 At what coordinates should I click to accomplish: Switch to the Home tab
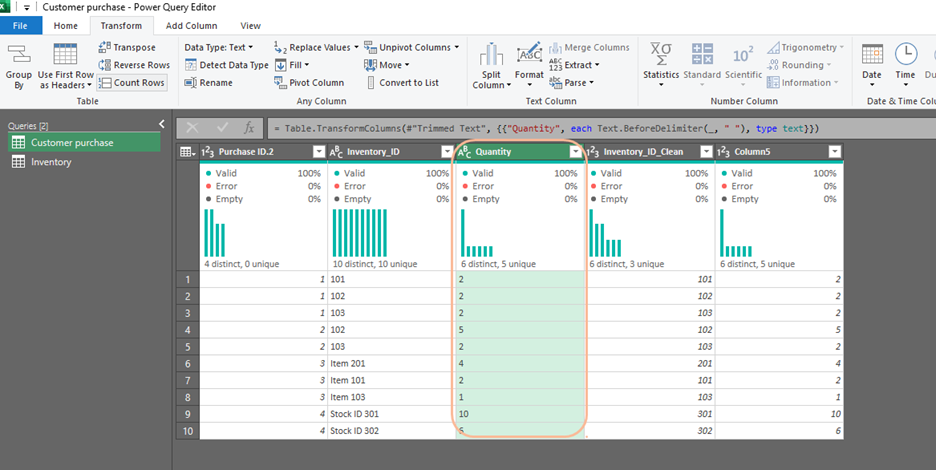pos(66,26)
